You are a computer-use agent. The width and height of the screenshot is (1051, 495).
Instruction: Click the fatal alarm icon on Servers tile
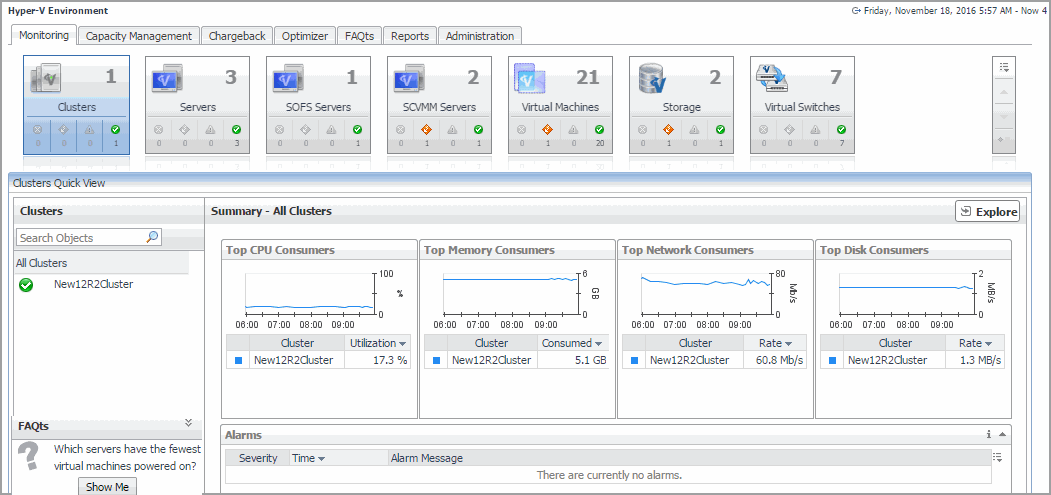pyautogui.click(x=158, y=129)
